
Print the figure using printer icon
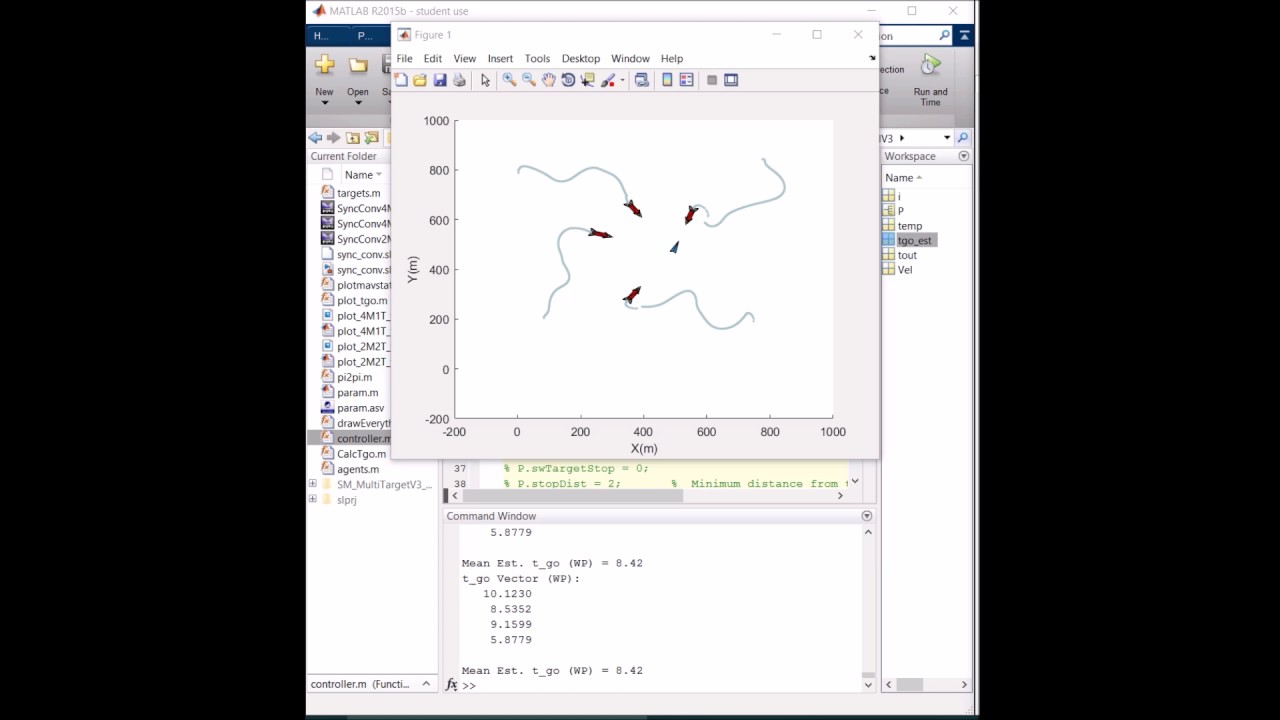459,80
